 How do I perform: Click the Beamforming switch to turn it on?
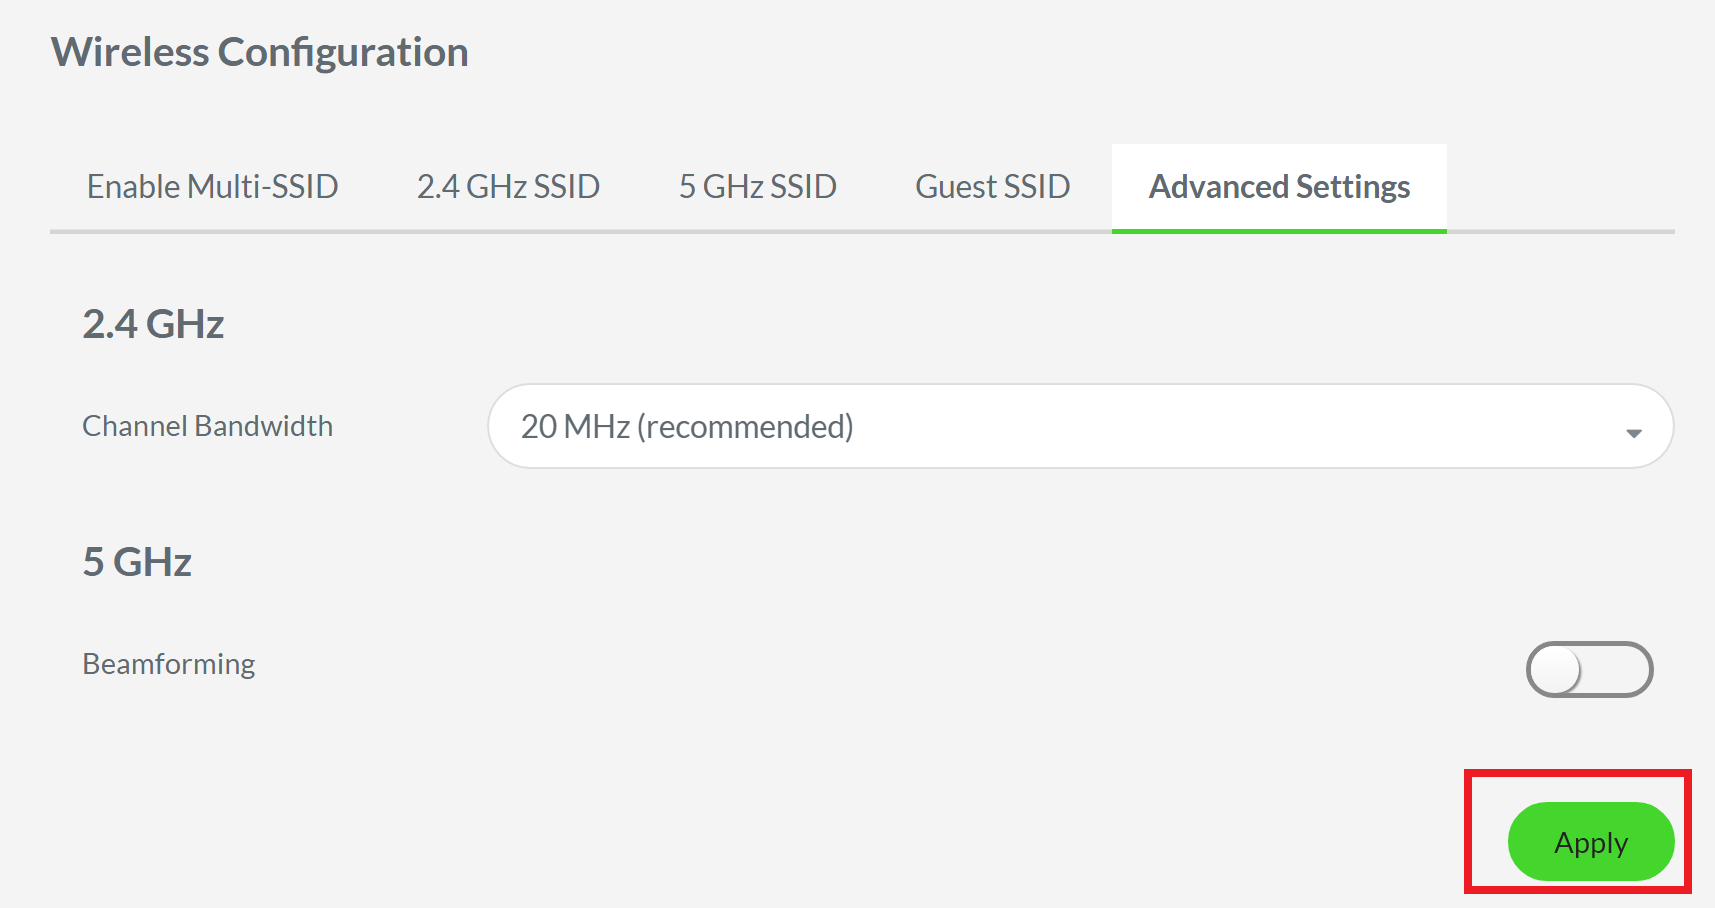click(x=1588, y=670)
